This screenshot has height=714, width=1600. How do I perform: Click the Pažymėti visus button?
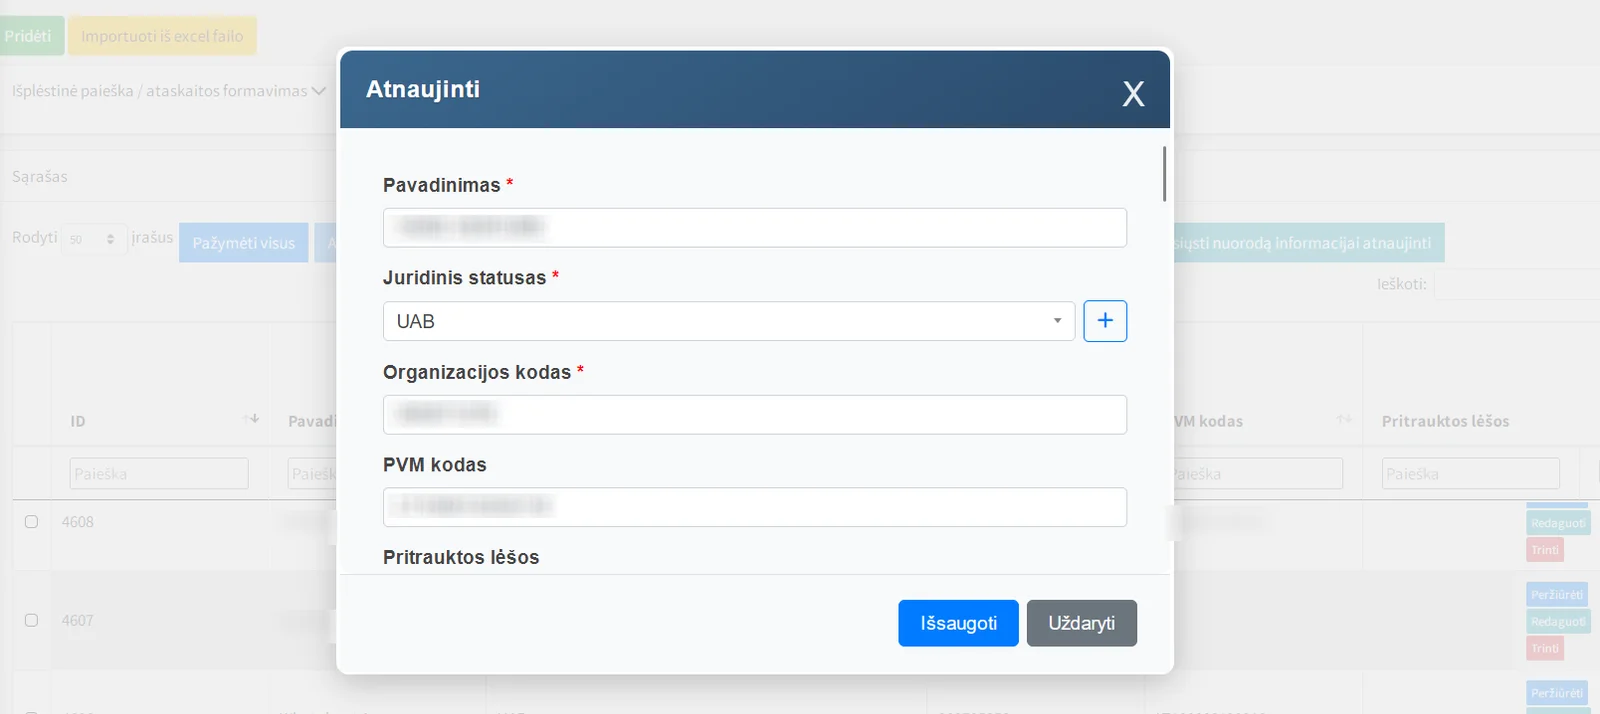[243, 243]
